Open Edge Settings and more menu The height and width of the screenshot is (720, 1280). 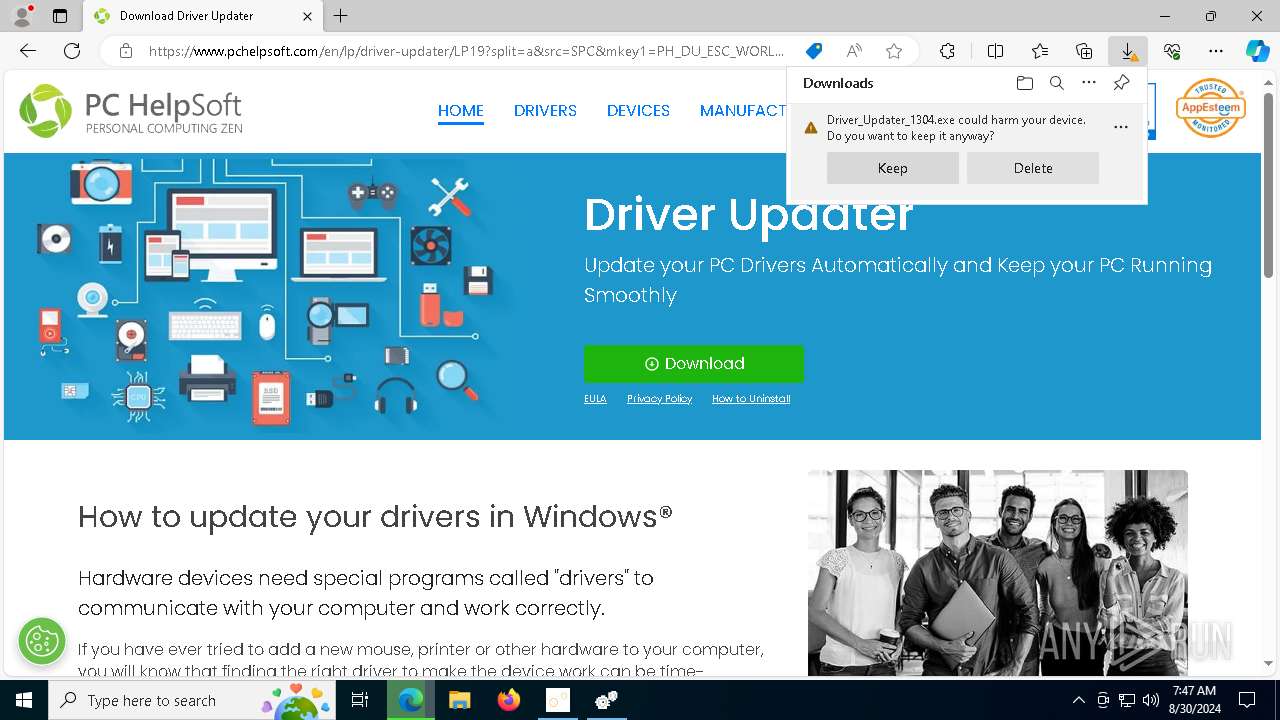point(1216,51)
